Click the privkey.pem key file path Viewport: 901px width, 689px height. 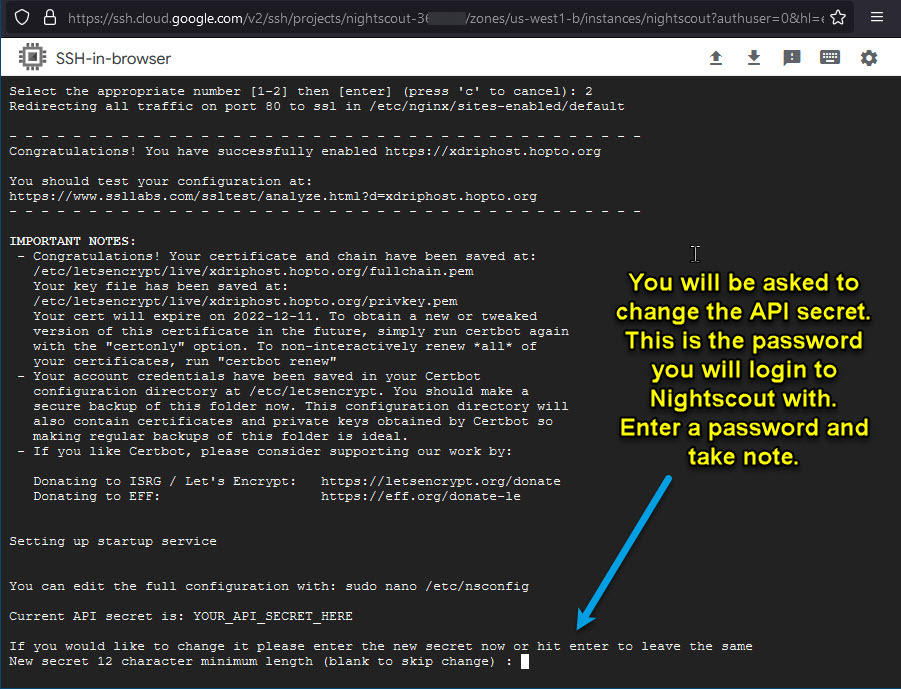pyautogui.click(x=245, y=301)
